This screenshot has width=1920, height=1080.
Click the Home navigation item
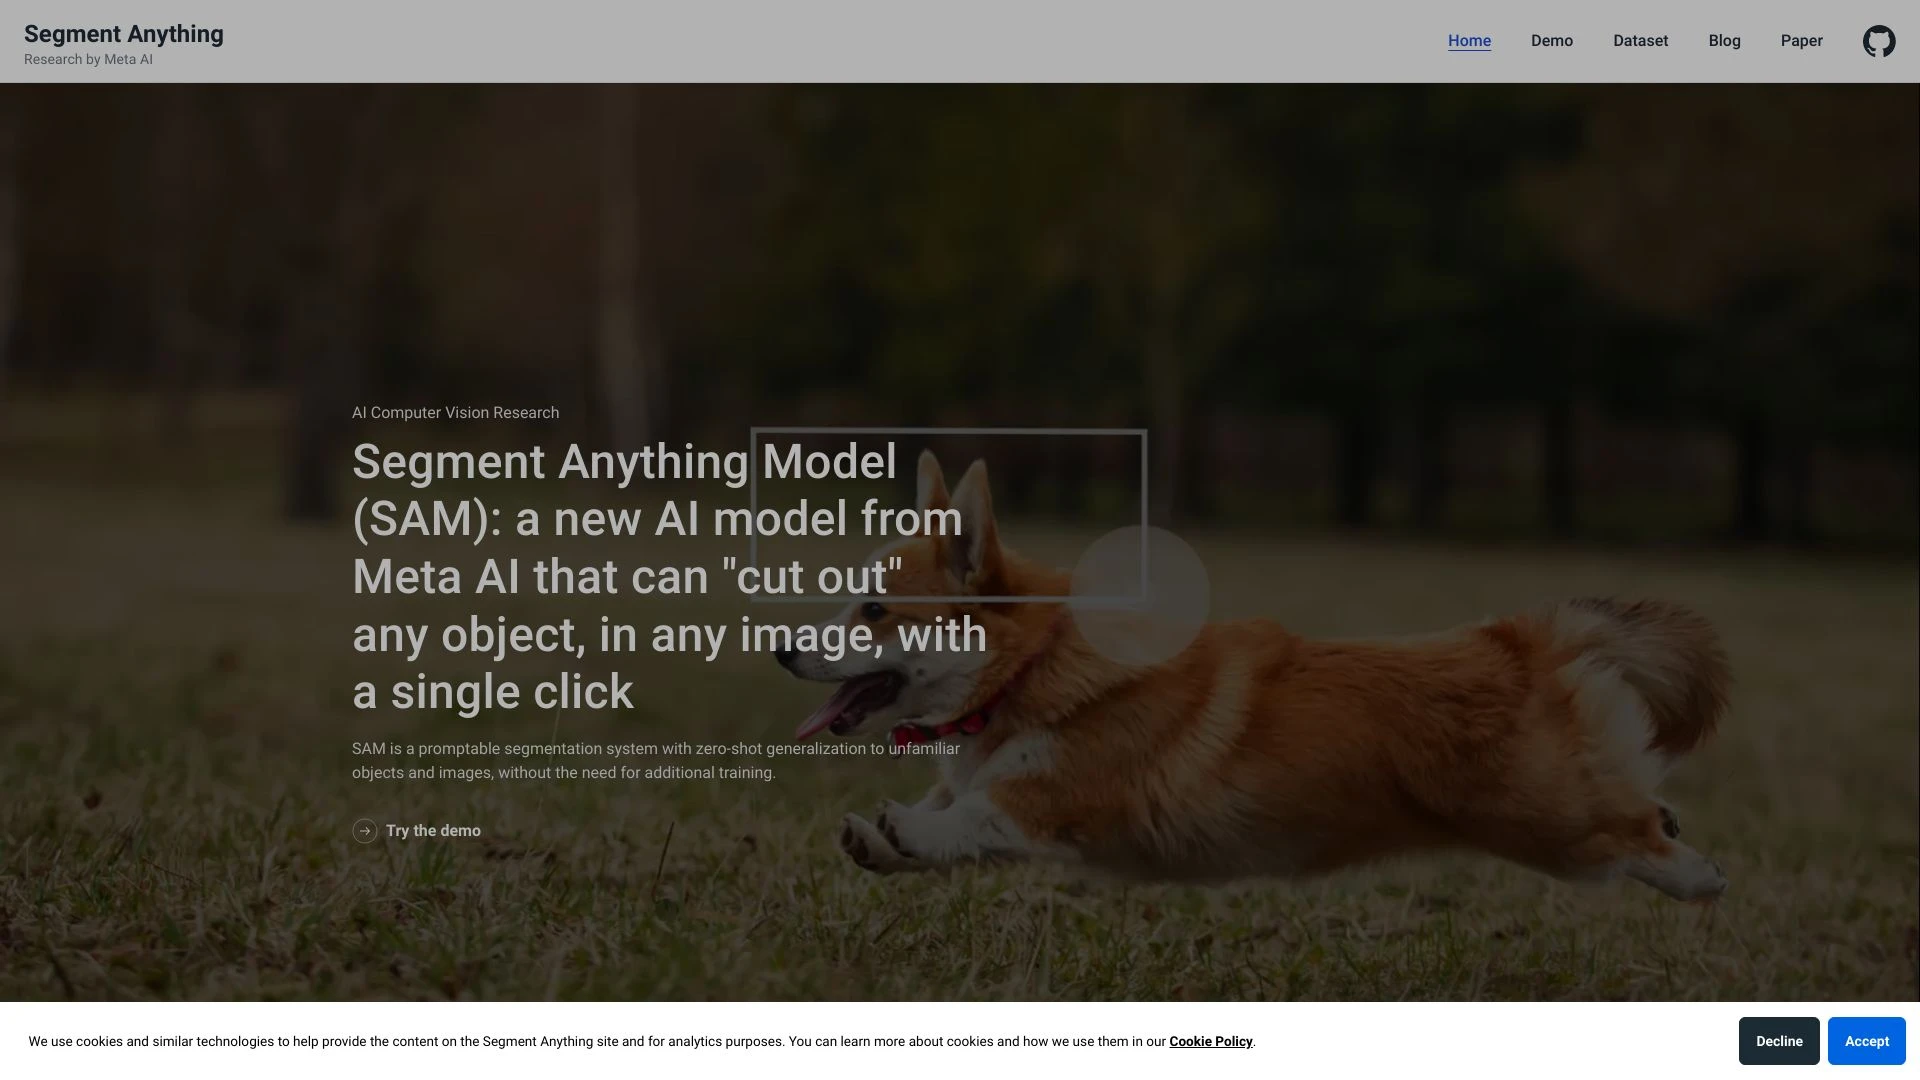[1469, 41]
